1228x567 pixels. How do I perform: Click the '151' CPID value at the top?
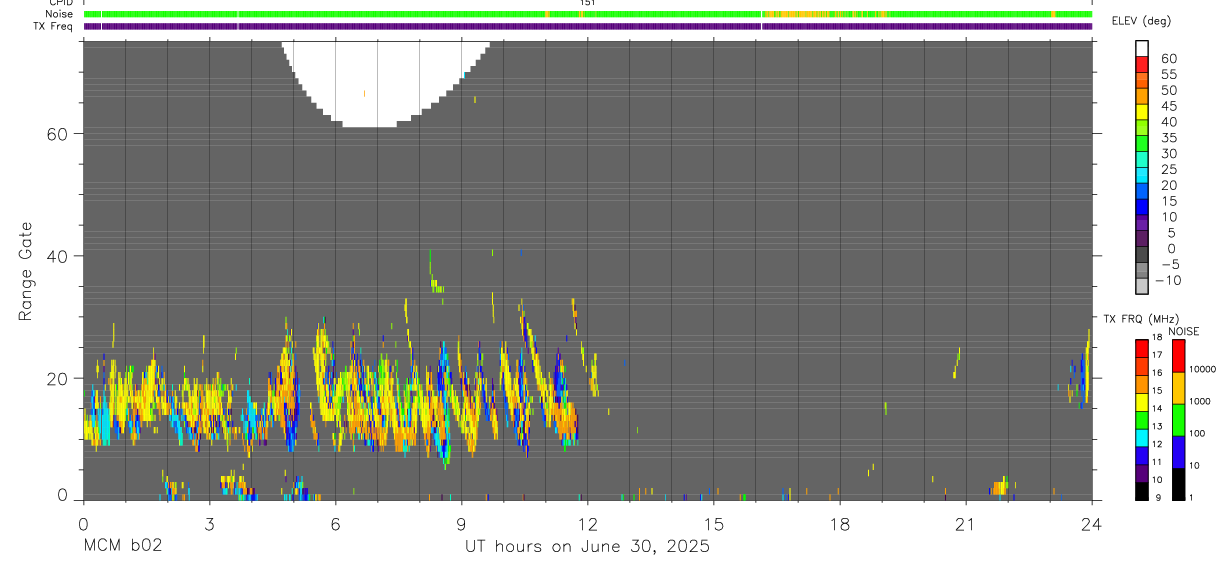[x=587, y=3]
